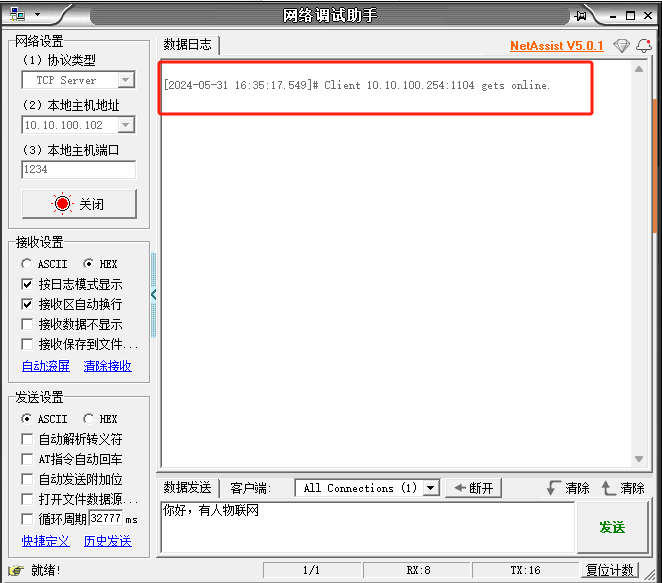Click the orange vertical slider at right edge
Viewport: 662px width, 583px height.
pos(655,165)
